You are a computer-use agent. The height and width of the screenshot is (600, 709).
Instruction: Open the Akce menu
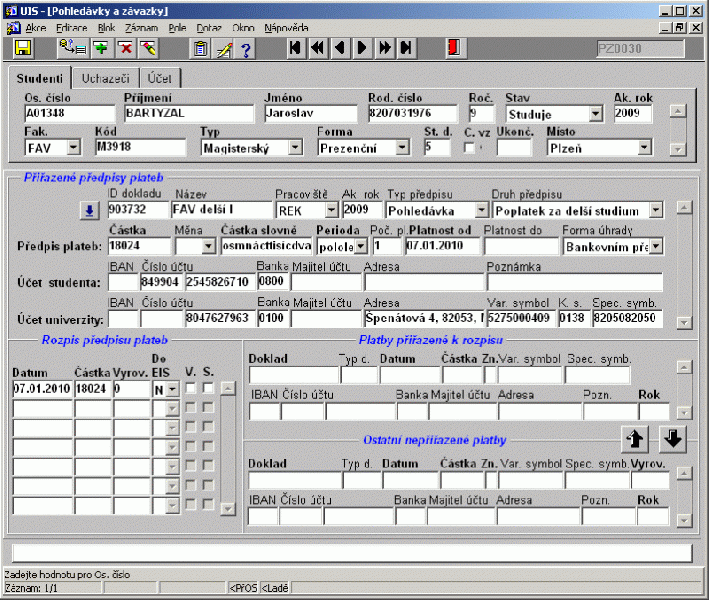(36, 28)
